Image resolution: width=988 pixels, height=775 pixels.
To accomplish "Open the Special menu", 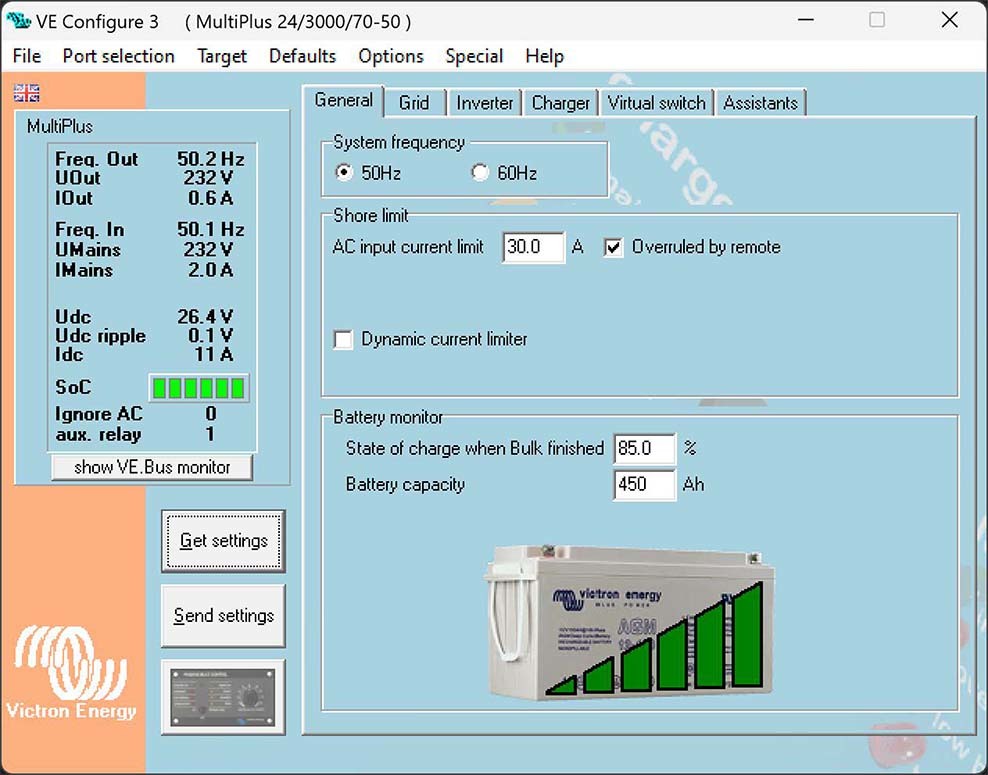I will pos(474,56).
